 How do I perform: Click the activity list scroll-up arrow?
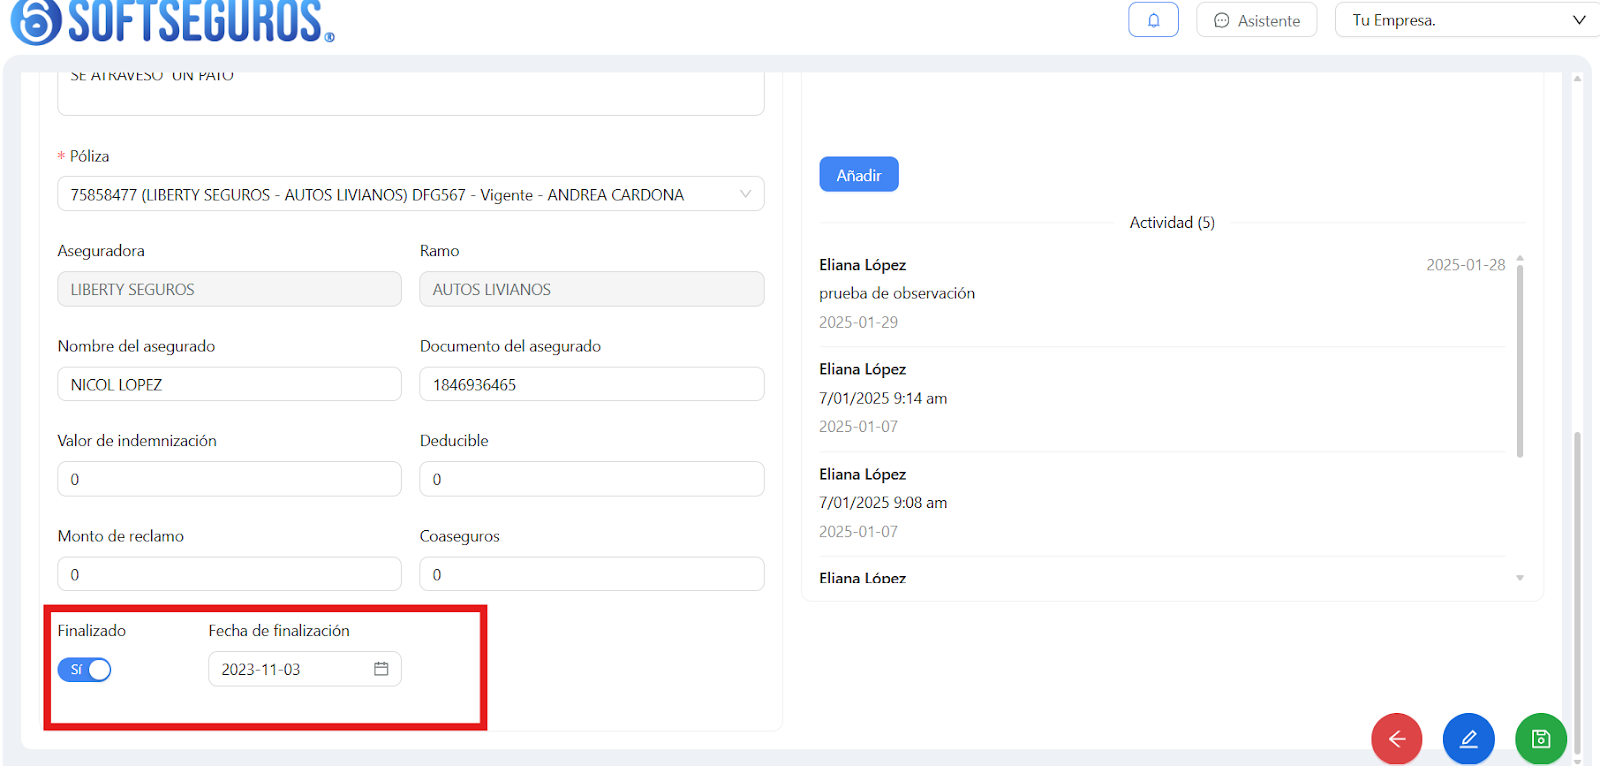click(1520, 258)
